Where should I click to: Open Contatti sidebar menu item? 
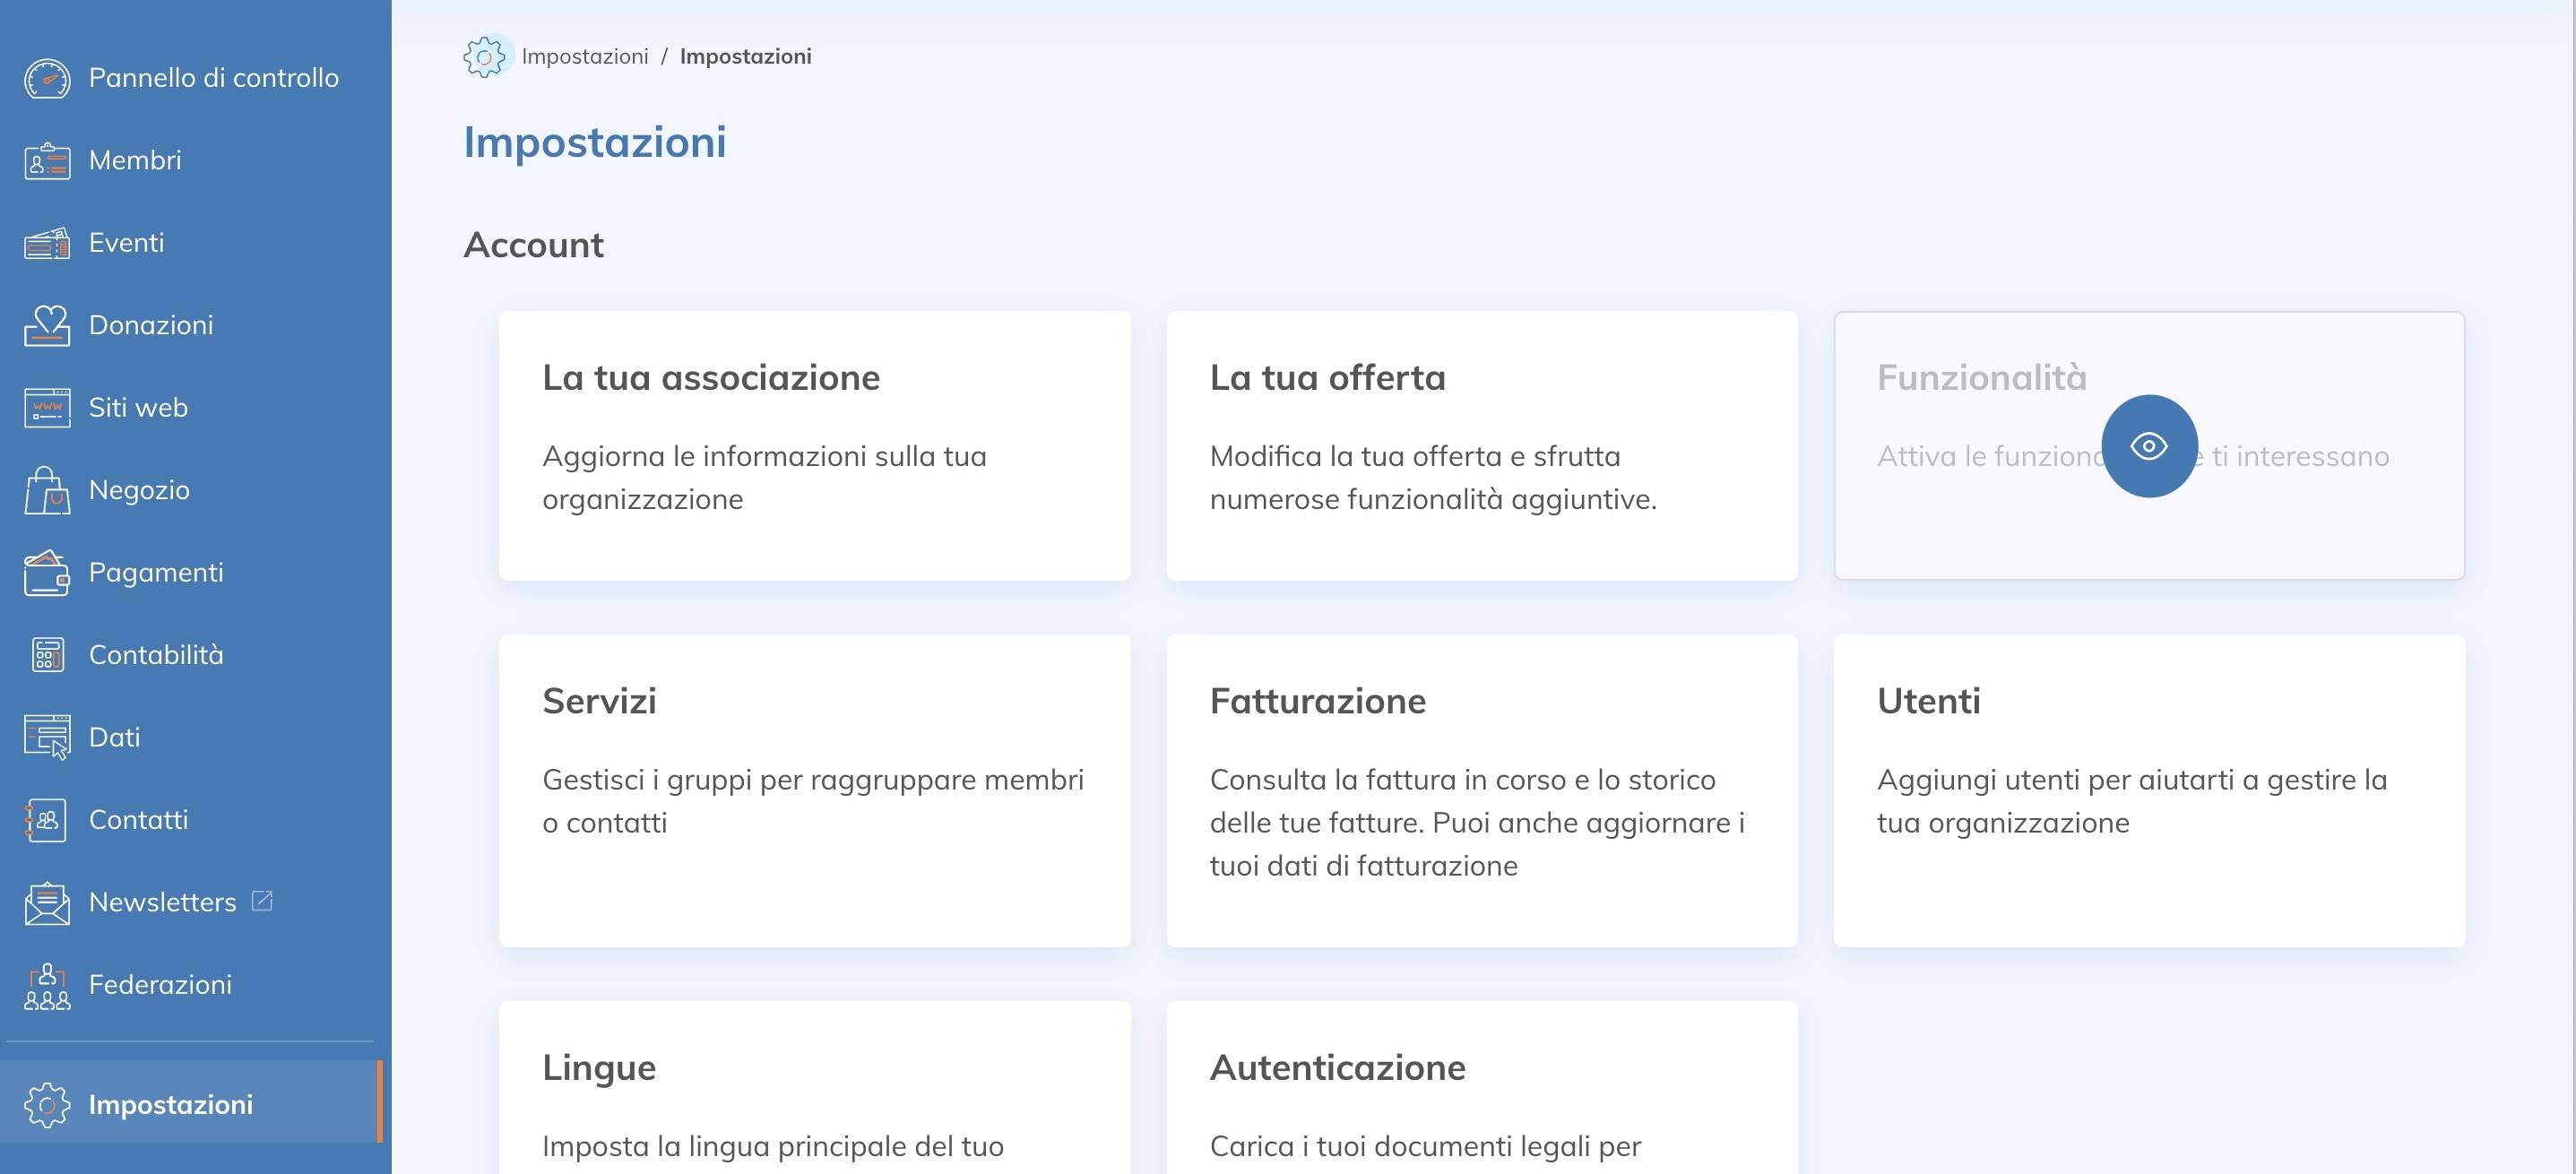coord(138,820)
